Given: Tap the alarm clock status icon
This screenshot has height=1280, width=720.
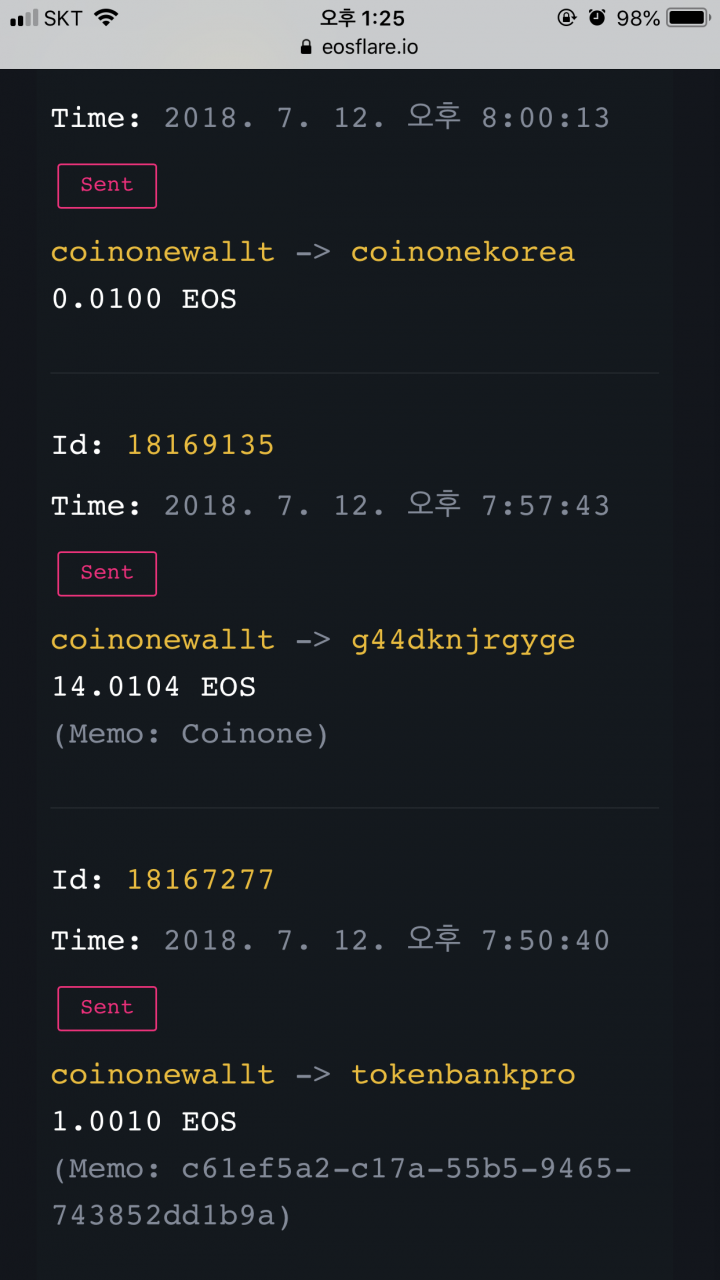Looking at the screenshot, I should (x=597, y=17).
